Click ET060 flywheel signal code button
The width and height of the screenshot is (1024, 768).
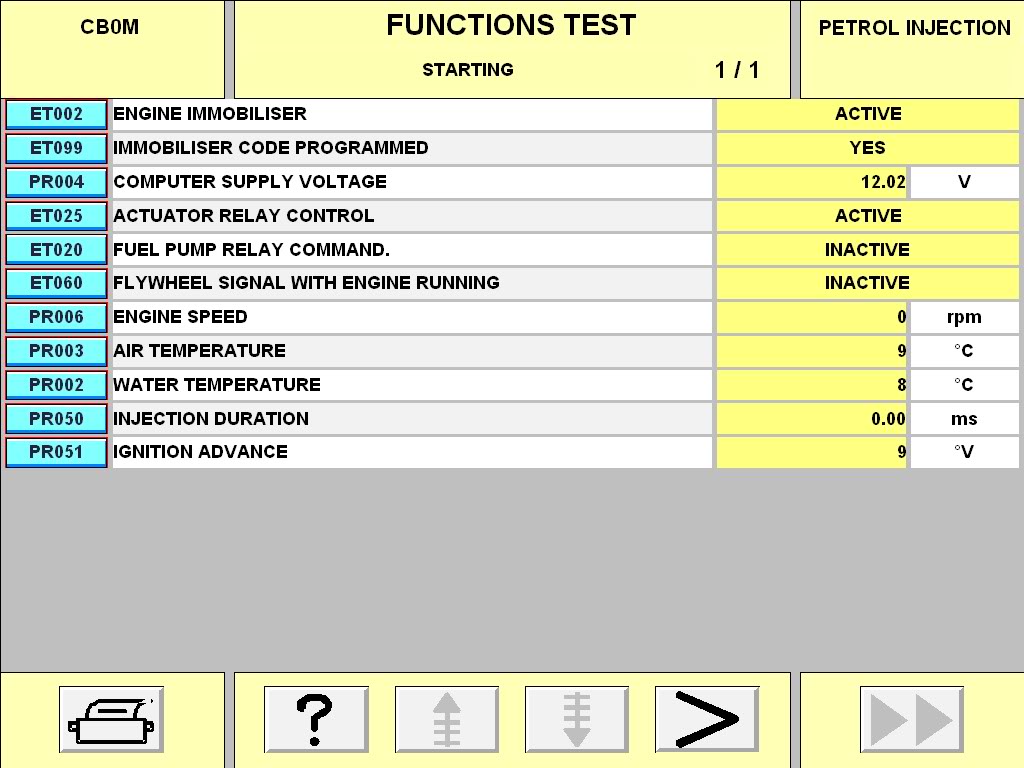click(x=56, y=283)
